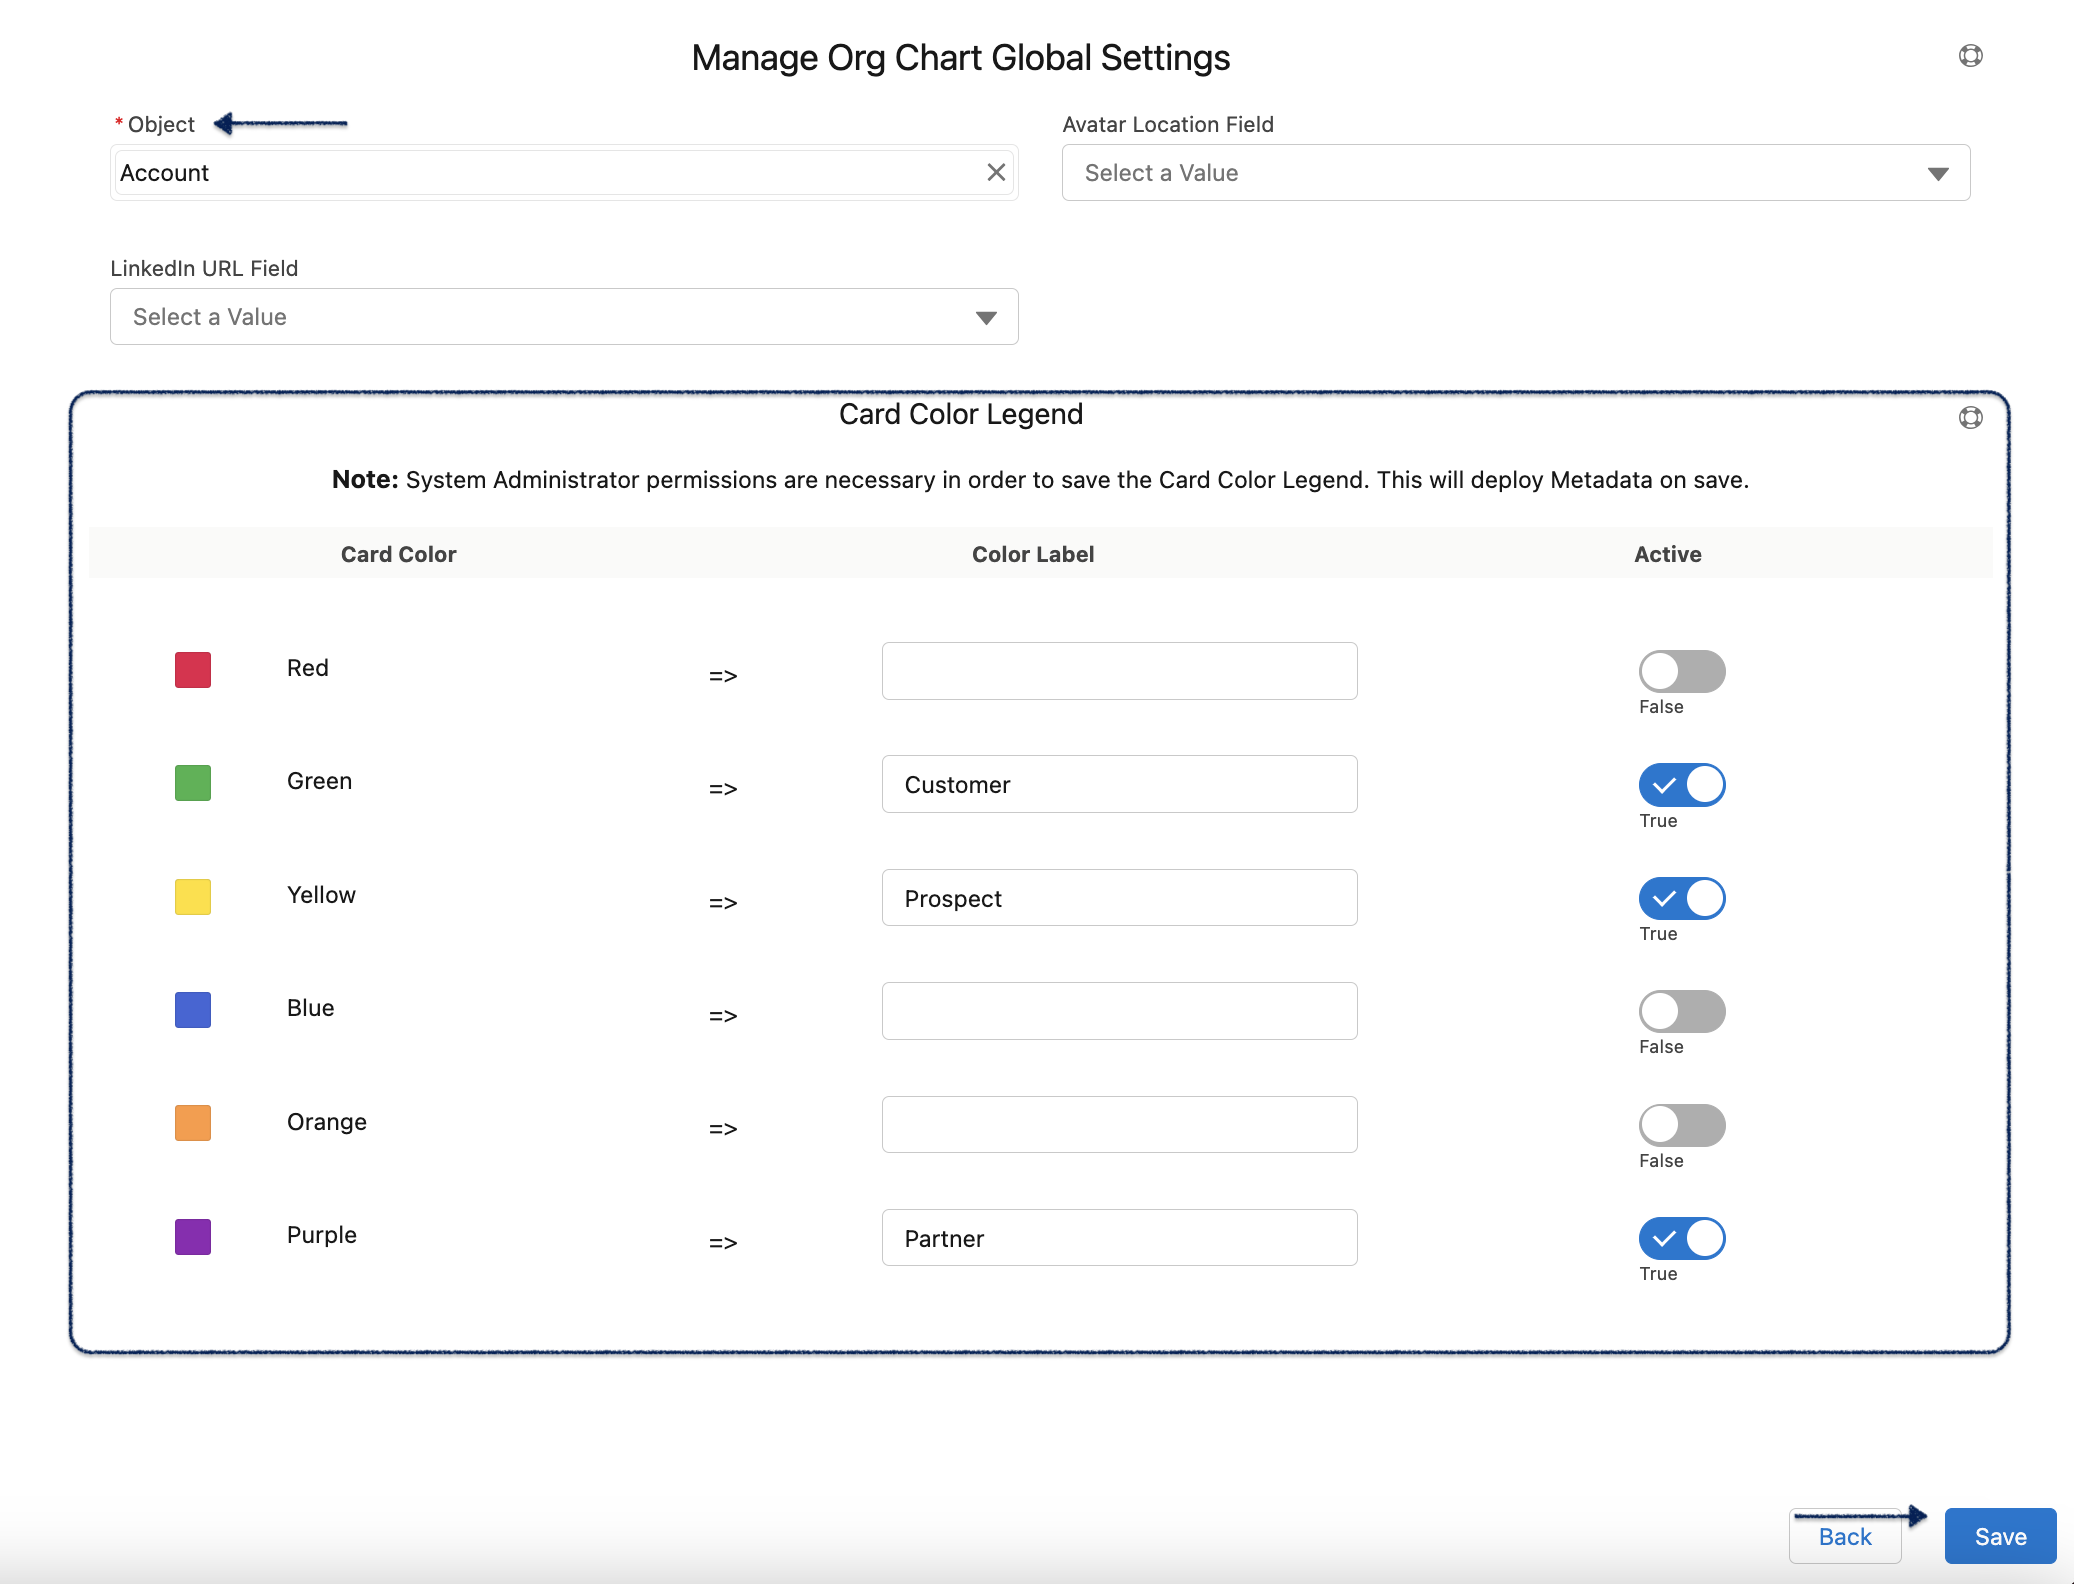2074x1584 pixels.
Task: Enable the Orange color active switch
Action: [1682, 1125]
